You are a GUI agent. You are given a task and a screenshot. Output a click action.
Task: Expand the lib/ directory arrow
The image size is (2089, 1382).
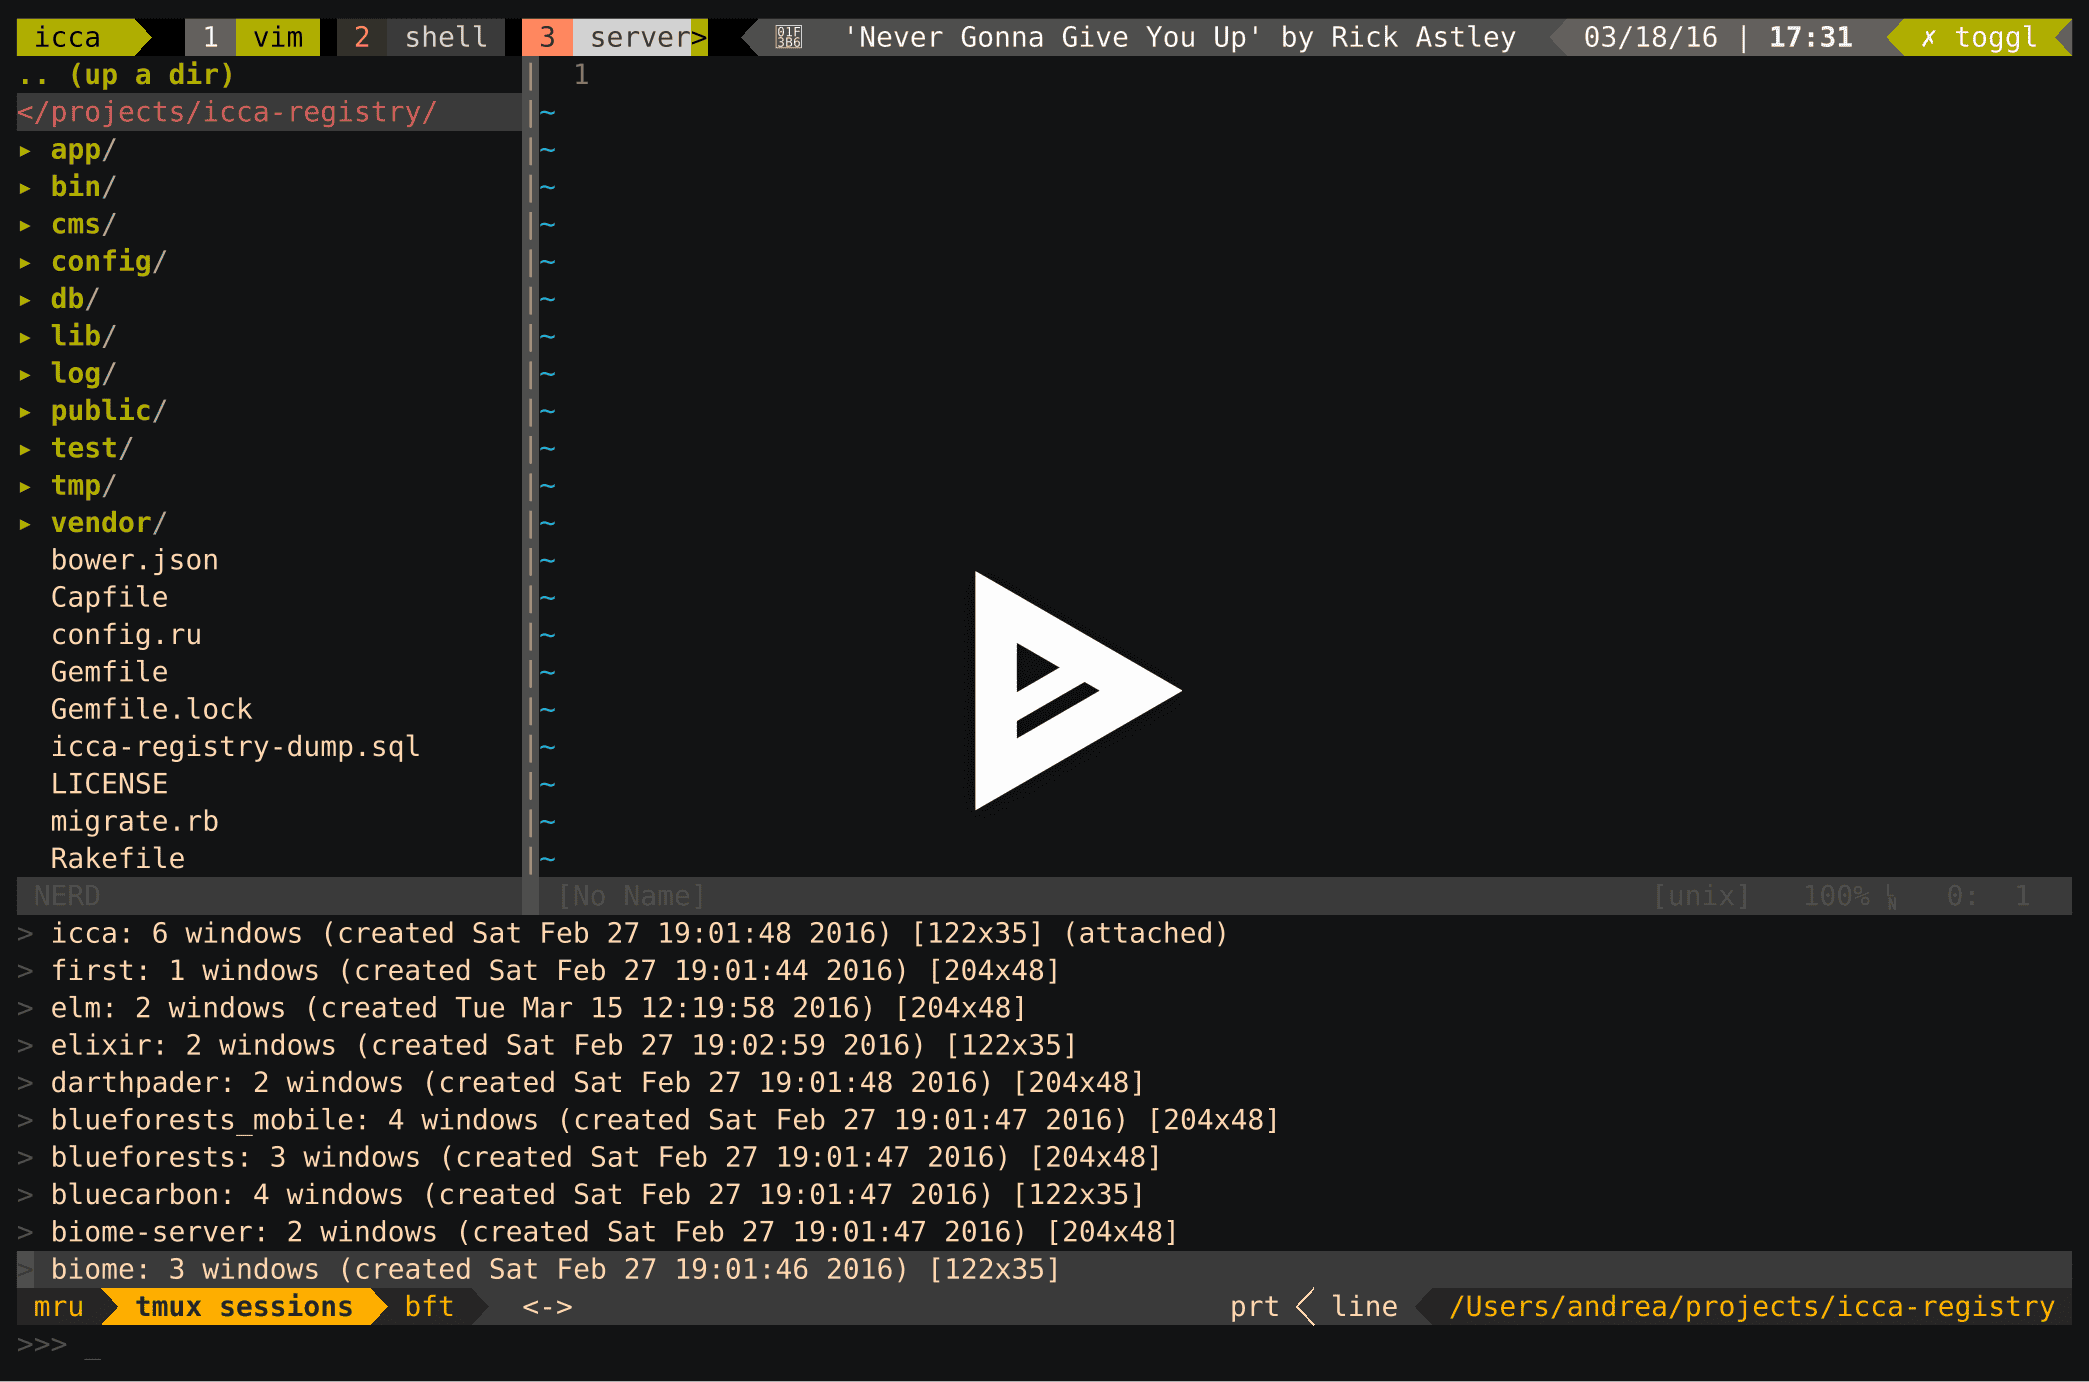click(25, 336)
